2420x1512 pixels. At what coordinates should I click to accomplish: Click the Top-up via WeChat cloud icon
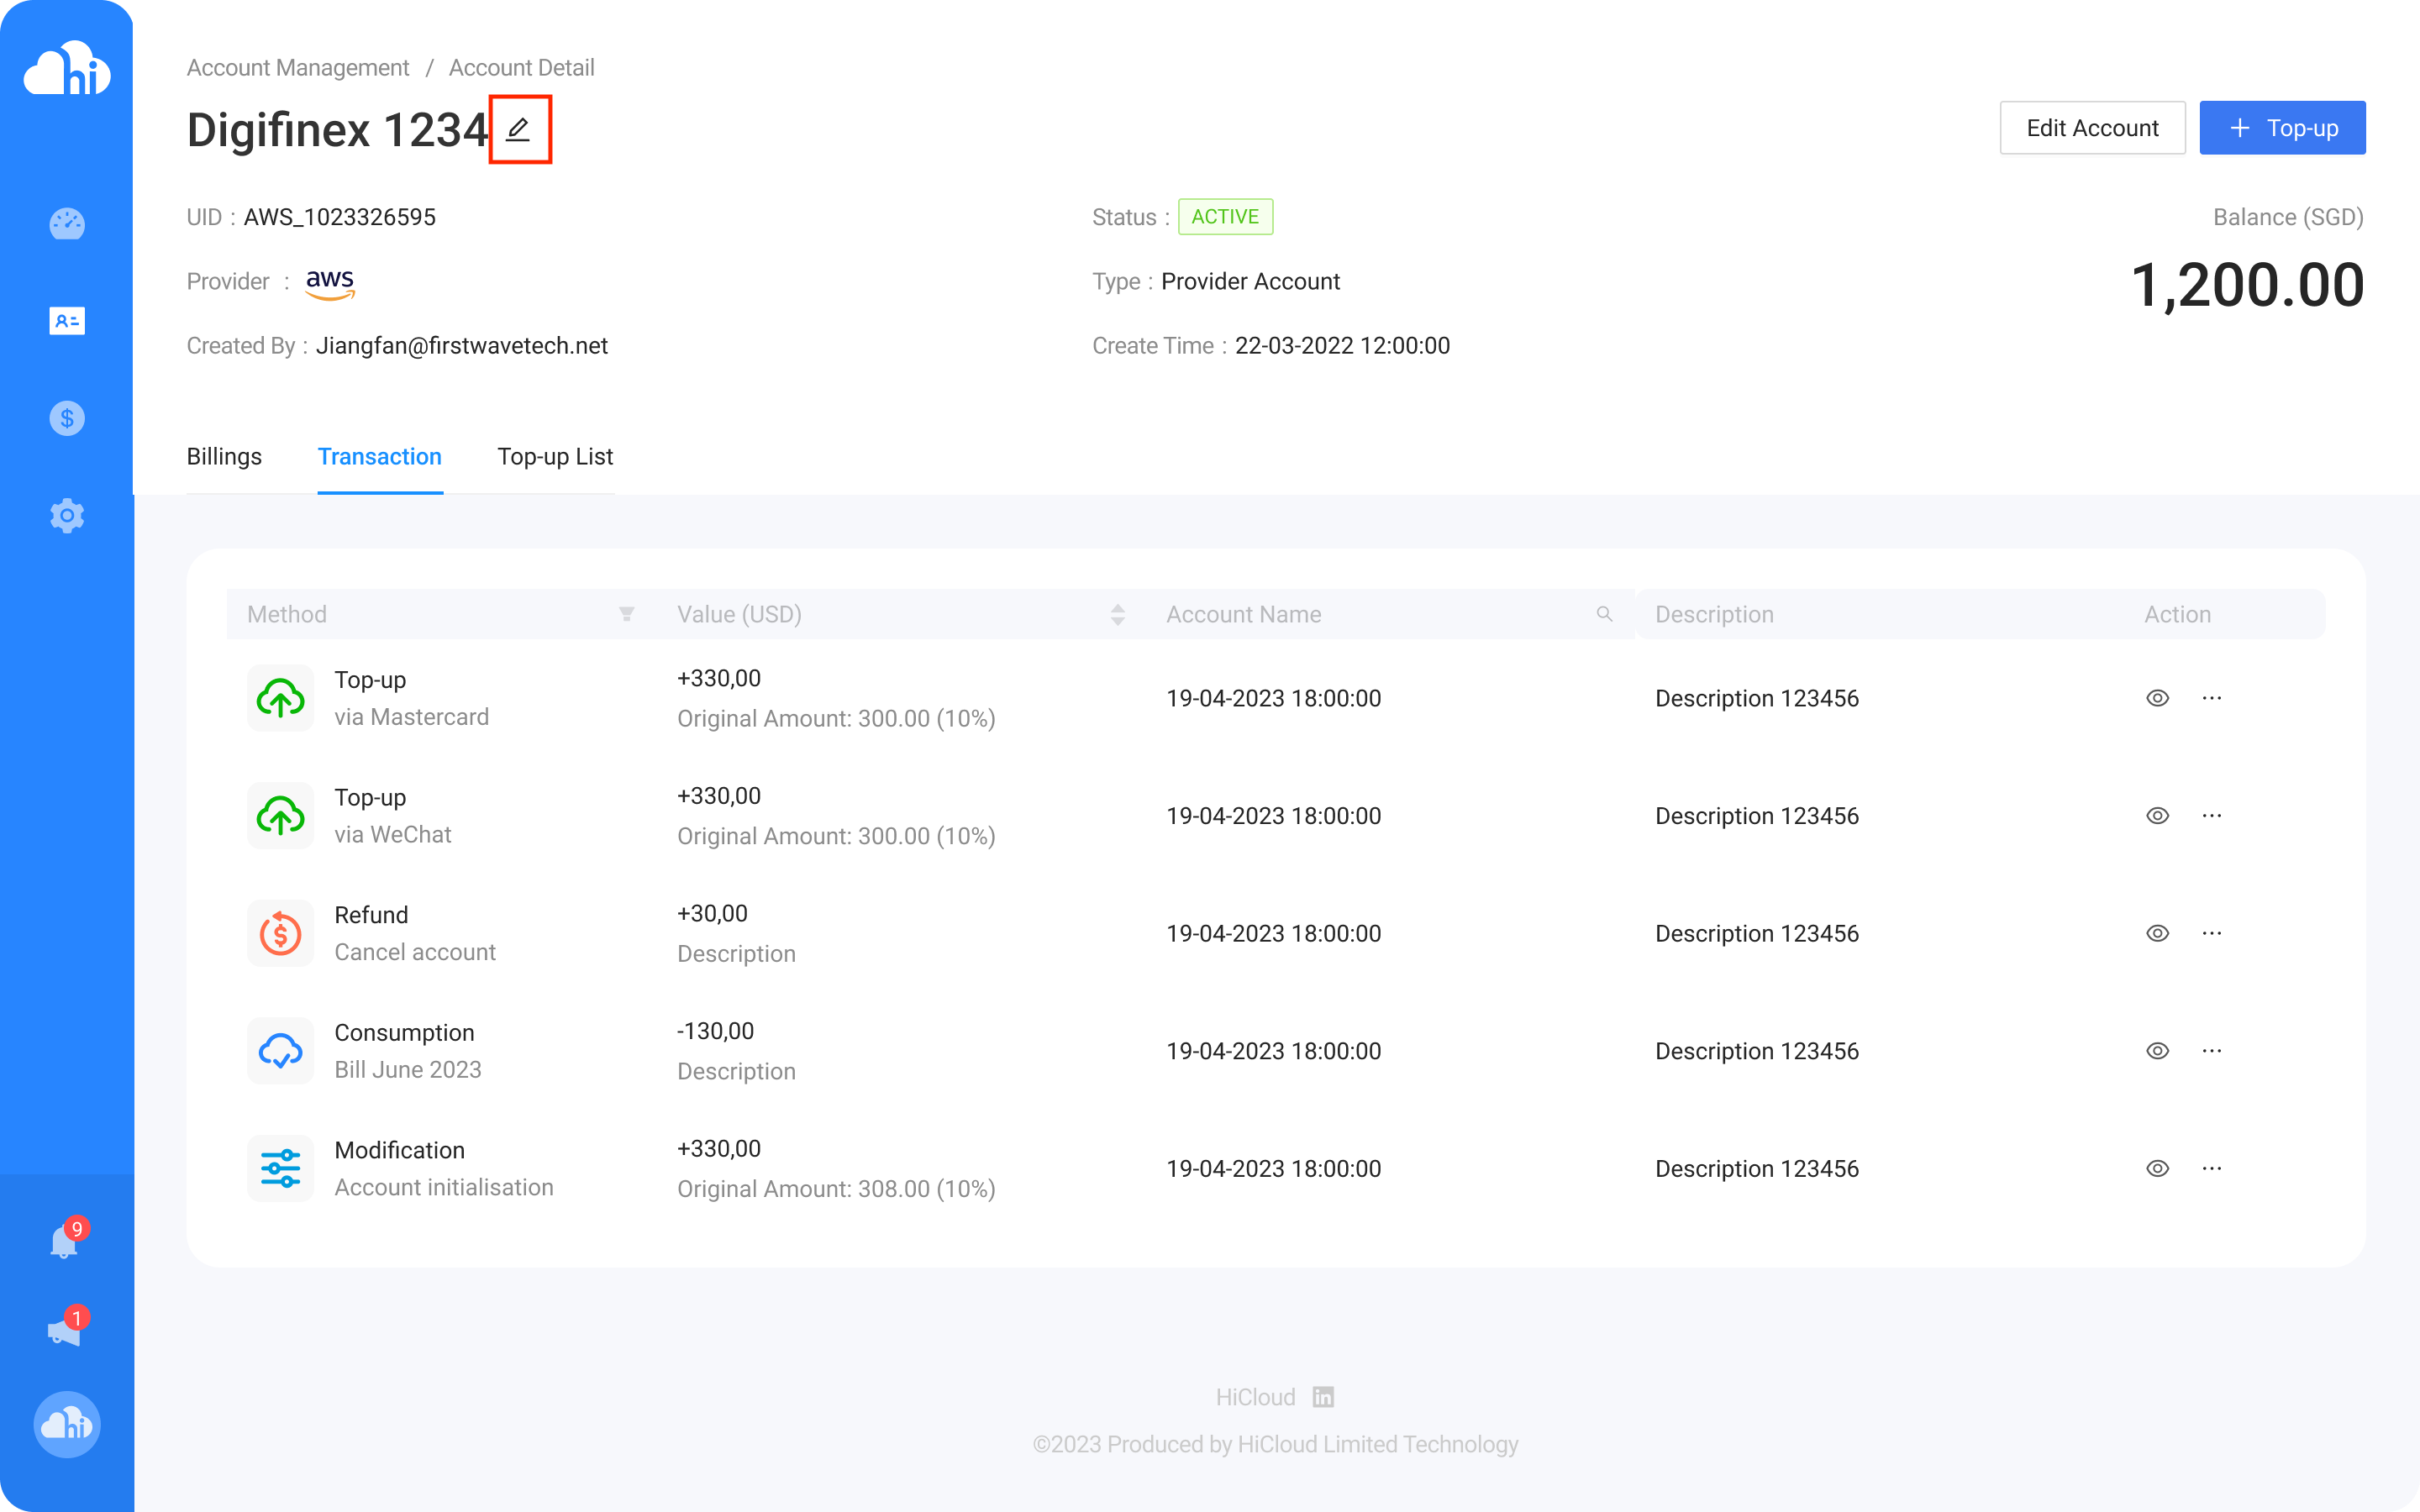pos(280,816)
